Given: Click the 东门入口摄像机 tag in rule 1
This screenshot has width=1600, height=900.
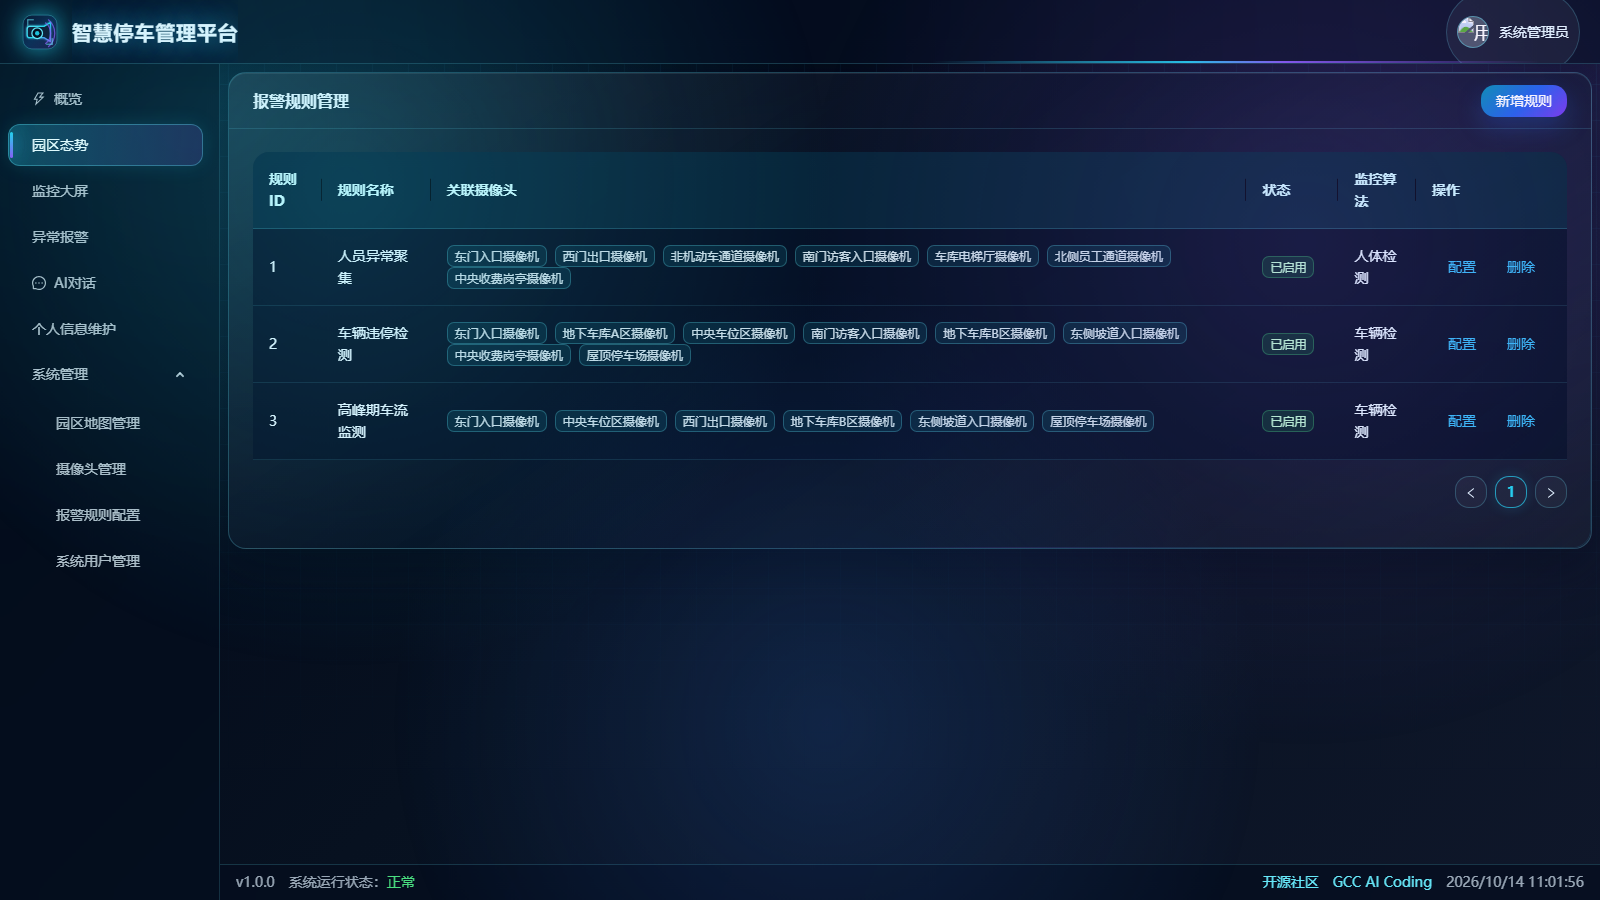Looking at the screenshot, I should click(496, 257).
